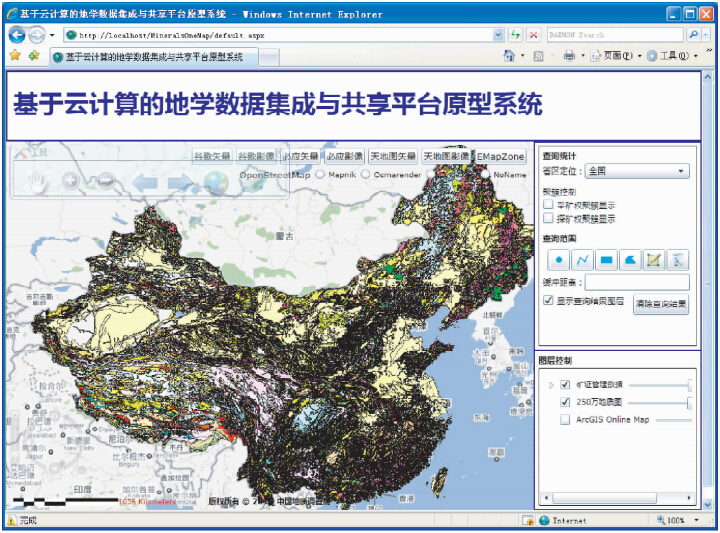Switch basemap to 天地图矢量

click(x=393, y=157)
